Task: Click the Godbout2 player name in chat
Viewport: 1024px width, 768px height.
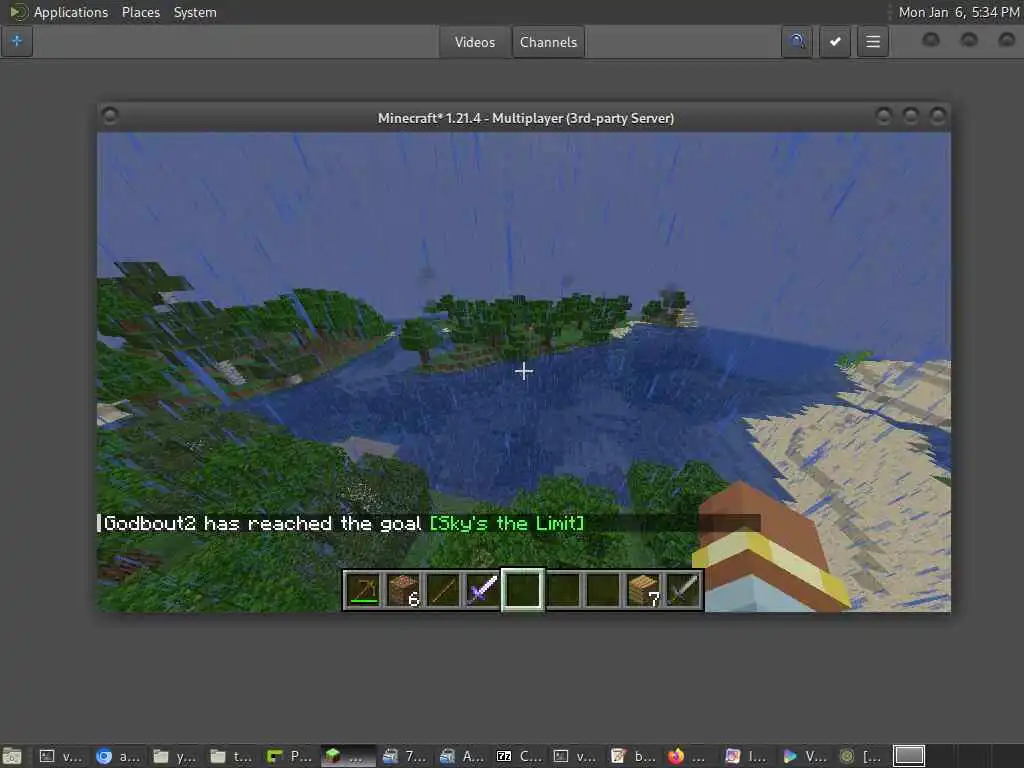Action: click(x=150, y=523)
